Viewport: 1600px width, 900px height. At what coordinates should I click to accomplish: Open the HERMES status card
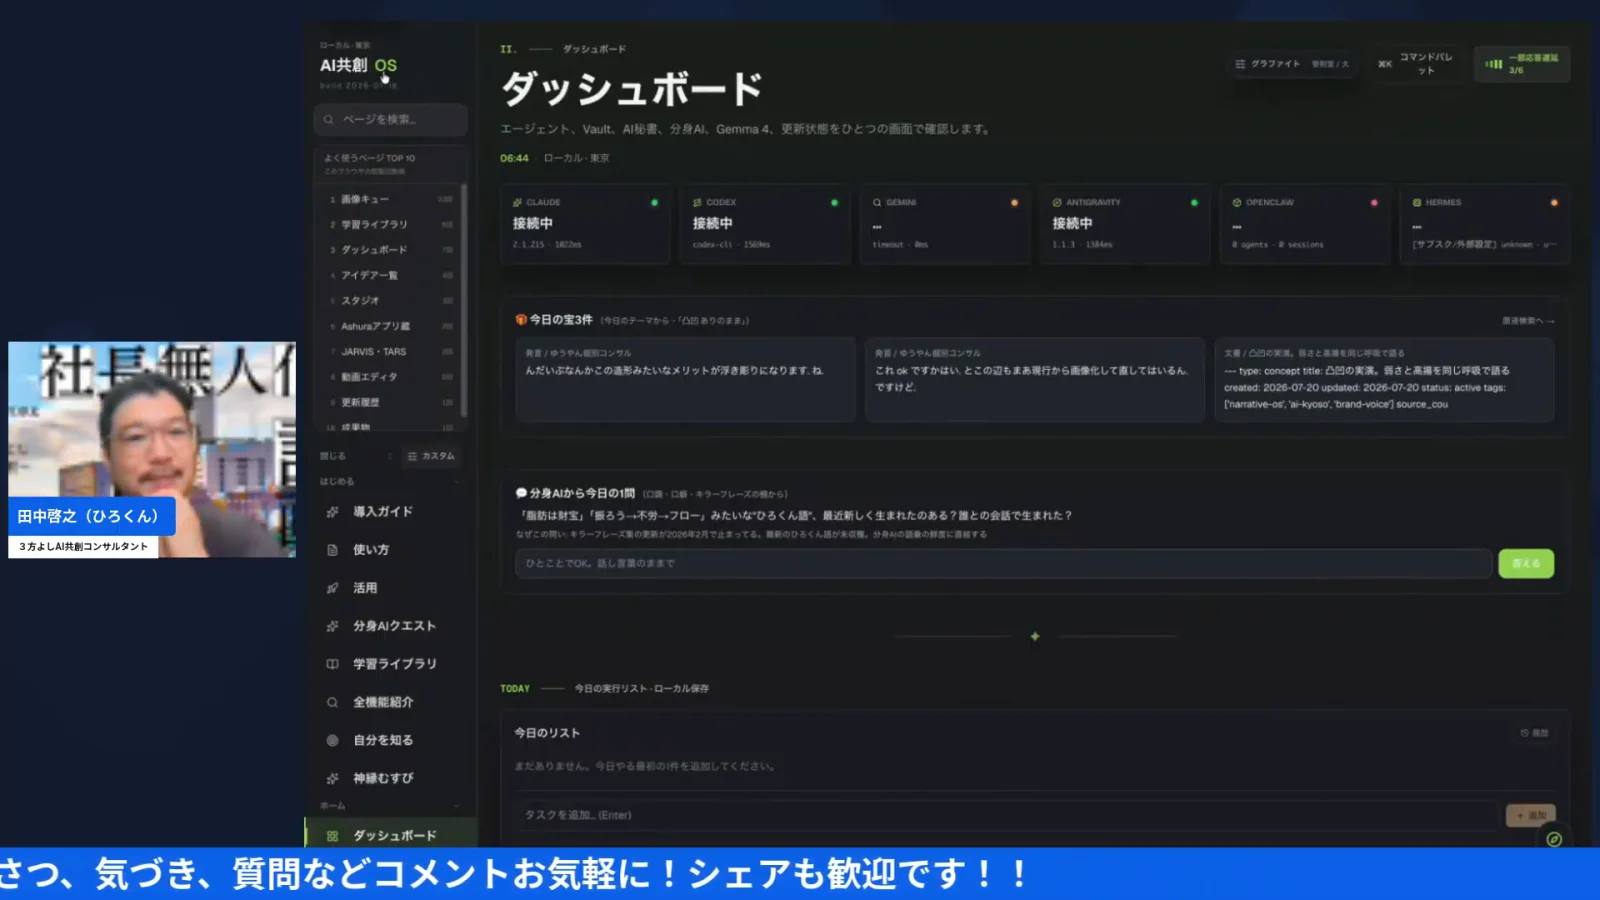[x=1485, y=225]
